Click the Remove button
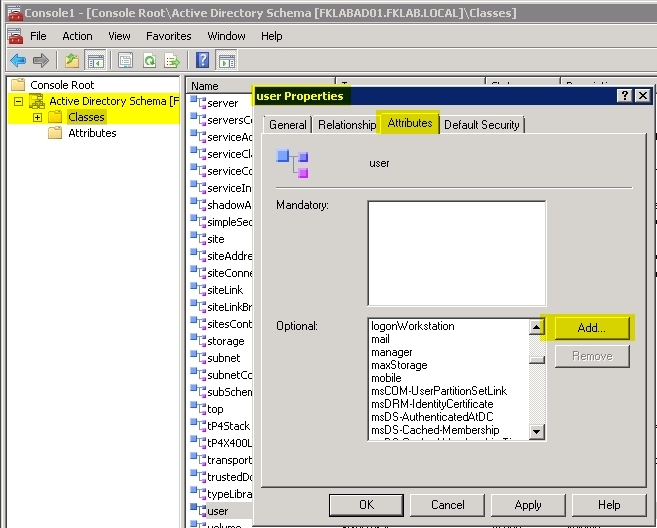Image resolution: width=657 pixels, height=528 pixels. [592, 356]
